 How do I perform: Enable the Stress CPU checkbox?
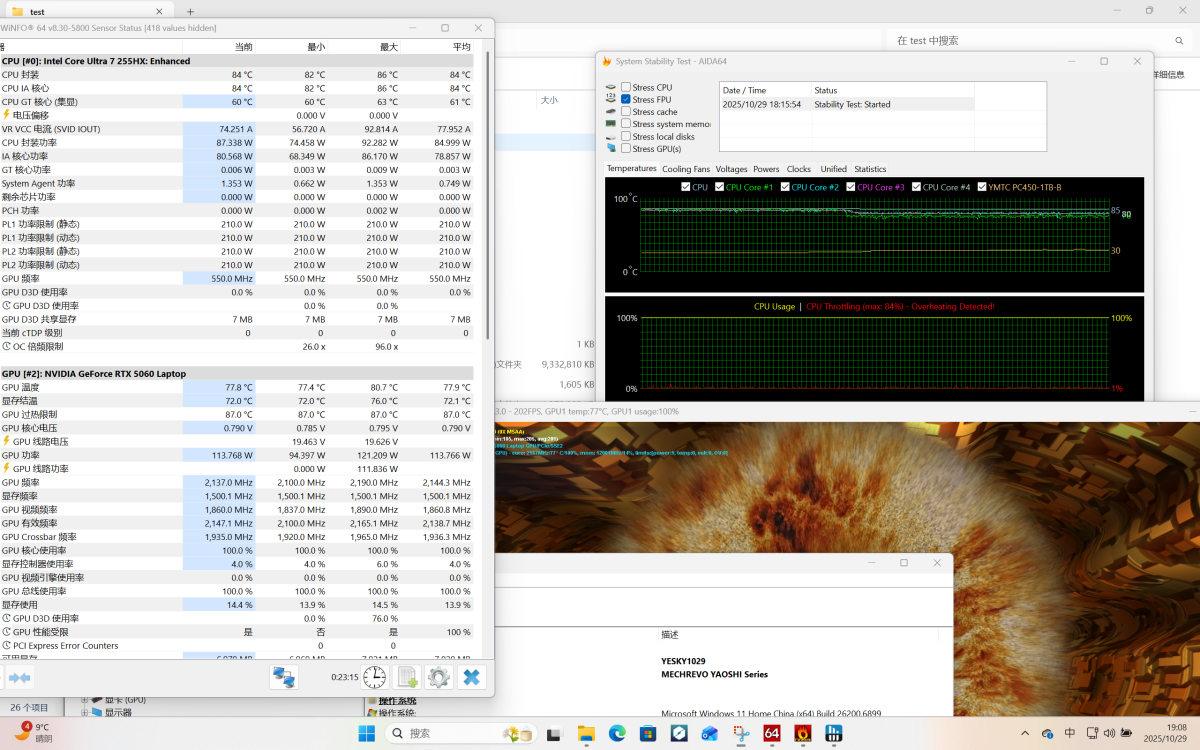[x=626, y=88]
